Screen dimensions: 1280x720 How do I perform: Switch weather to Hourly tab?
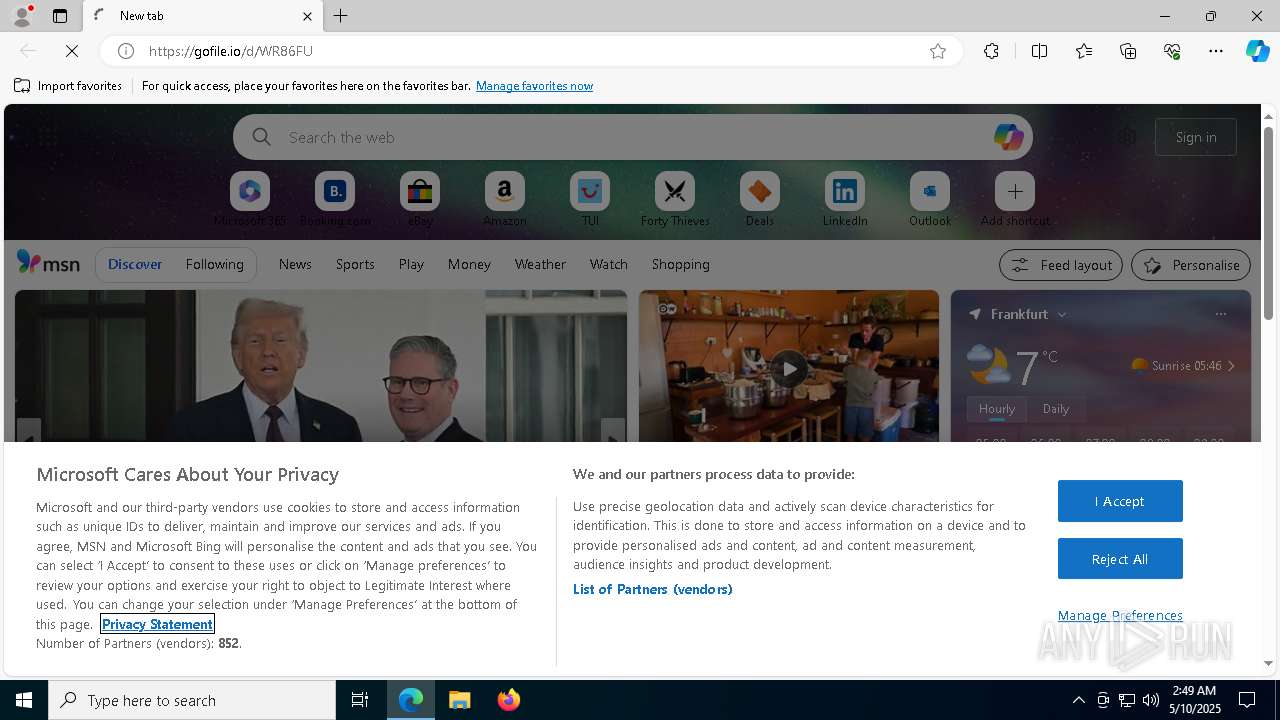tap(997, 409)
